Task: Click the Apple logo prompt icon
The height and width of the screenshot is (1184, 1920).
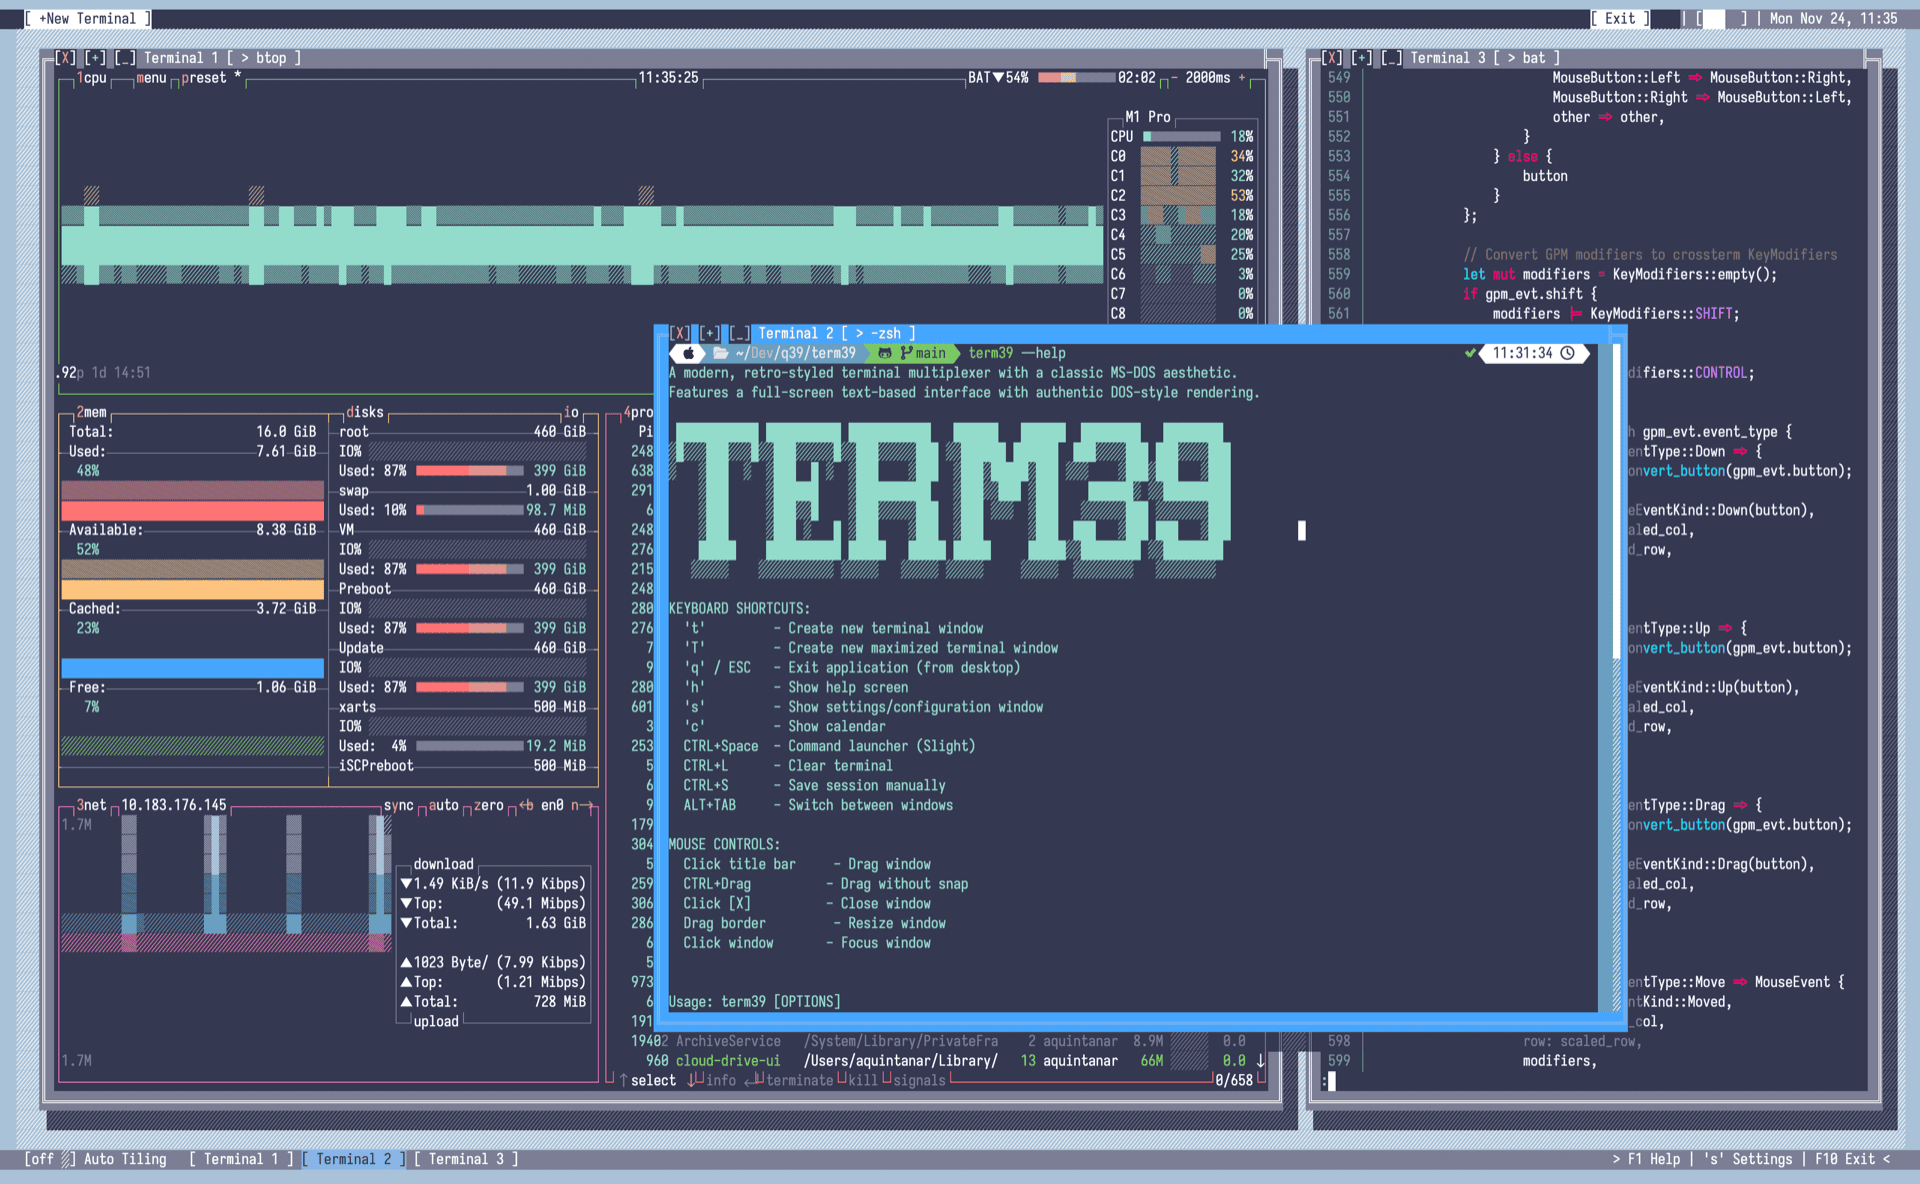Action: (688, 353)
